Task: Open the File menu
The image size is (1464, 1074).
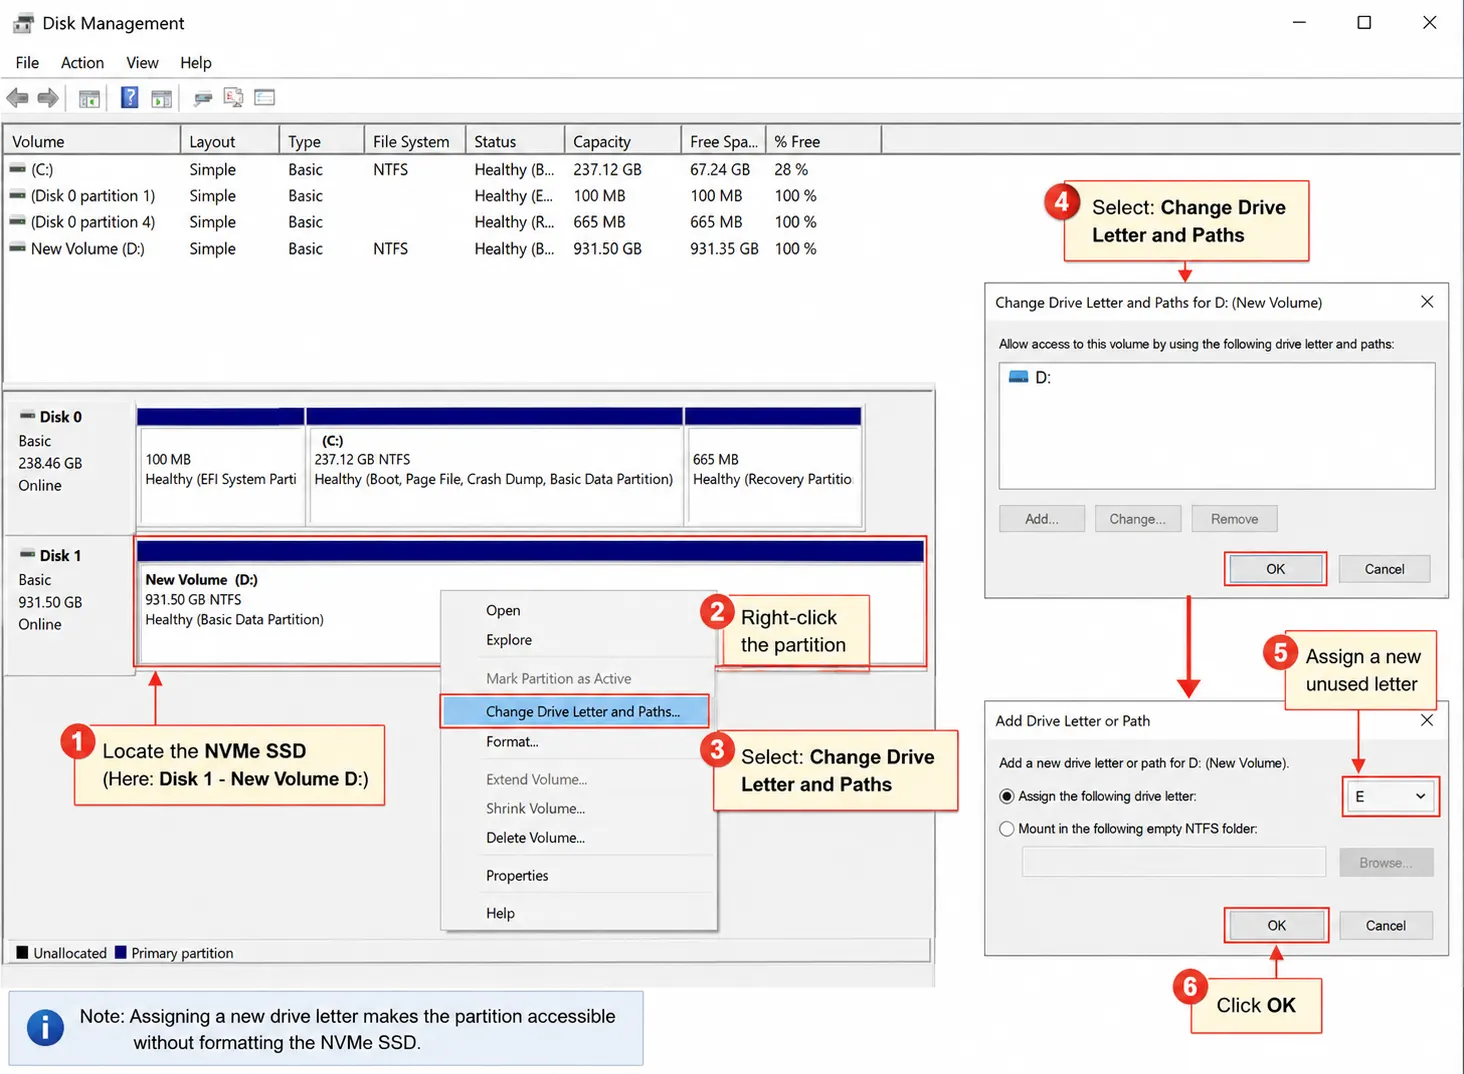Action: click(x=27, y=62)
